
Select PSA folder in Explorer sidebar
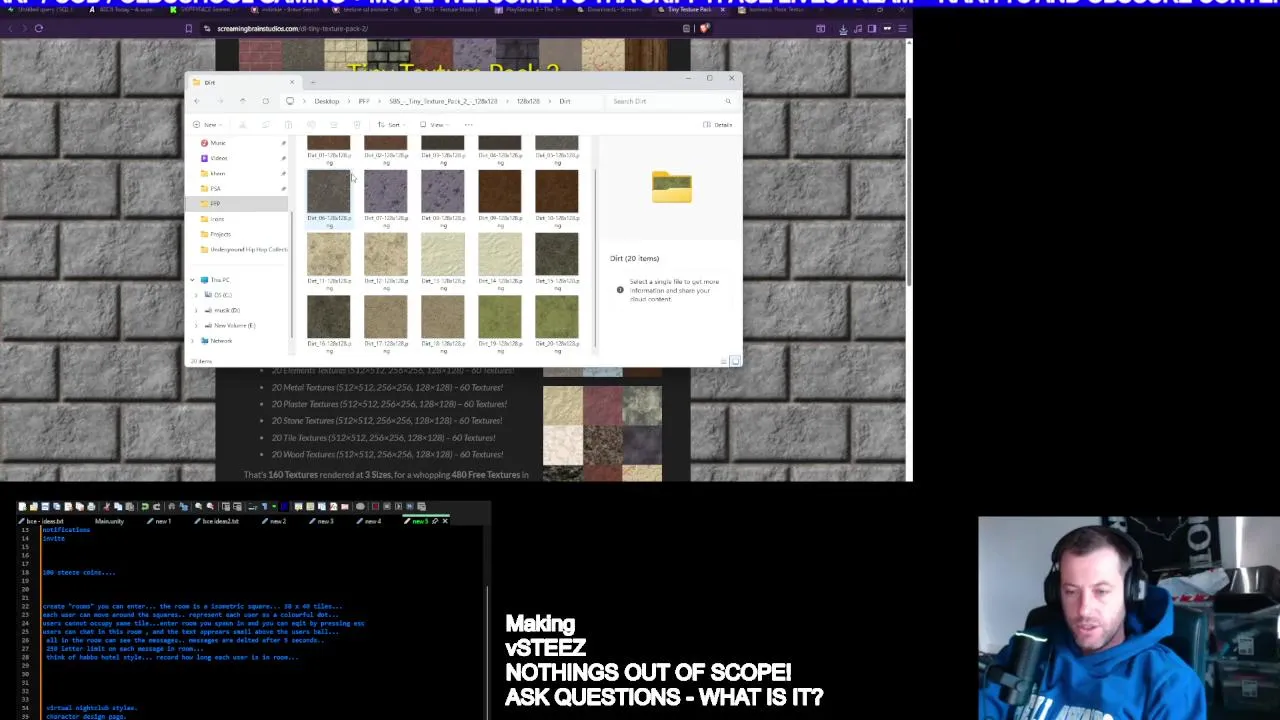[x=215, y=188]
